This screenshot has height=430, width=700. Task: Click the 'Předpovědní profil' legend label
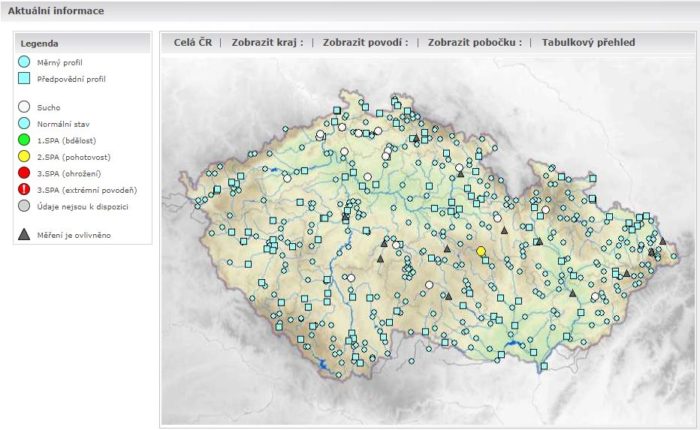tap(71, 79)
